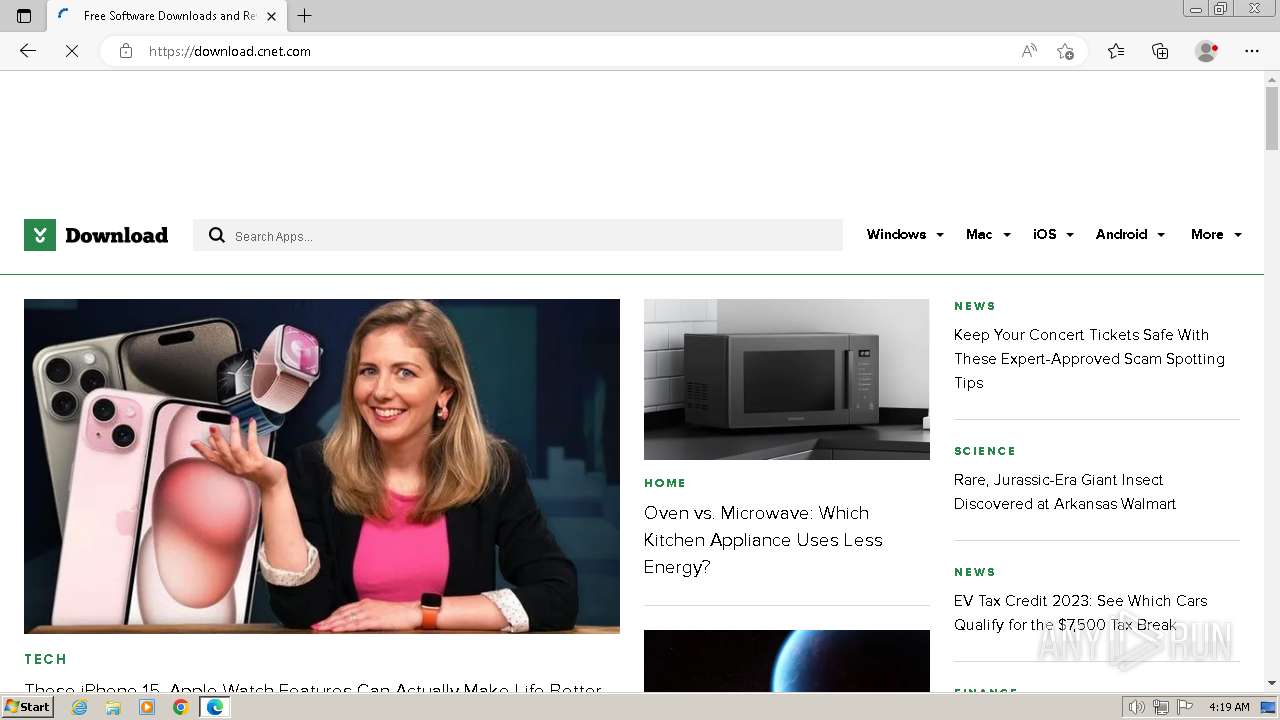Read the Jurassic-Era Giant Insect article
Image resolution: width=1280 pixels, height=720 pixels.
click(1065, 492)
